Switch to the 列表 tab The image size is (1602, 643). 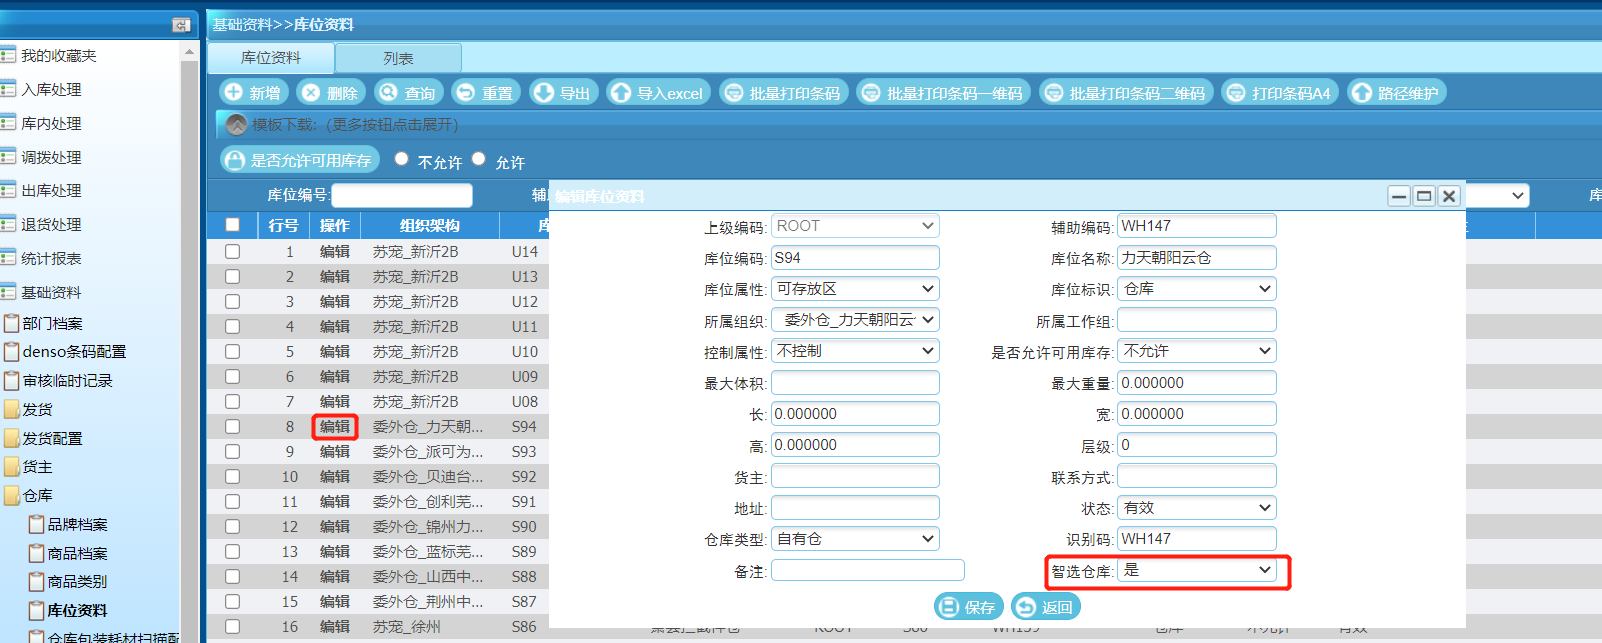point(398,58)
